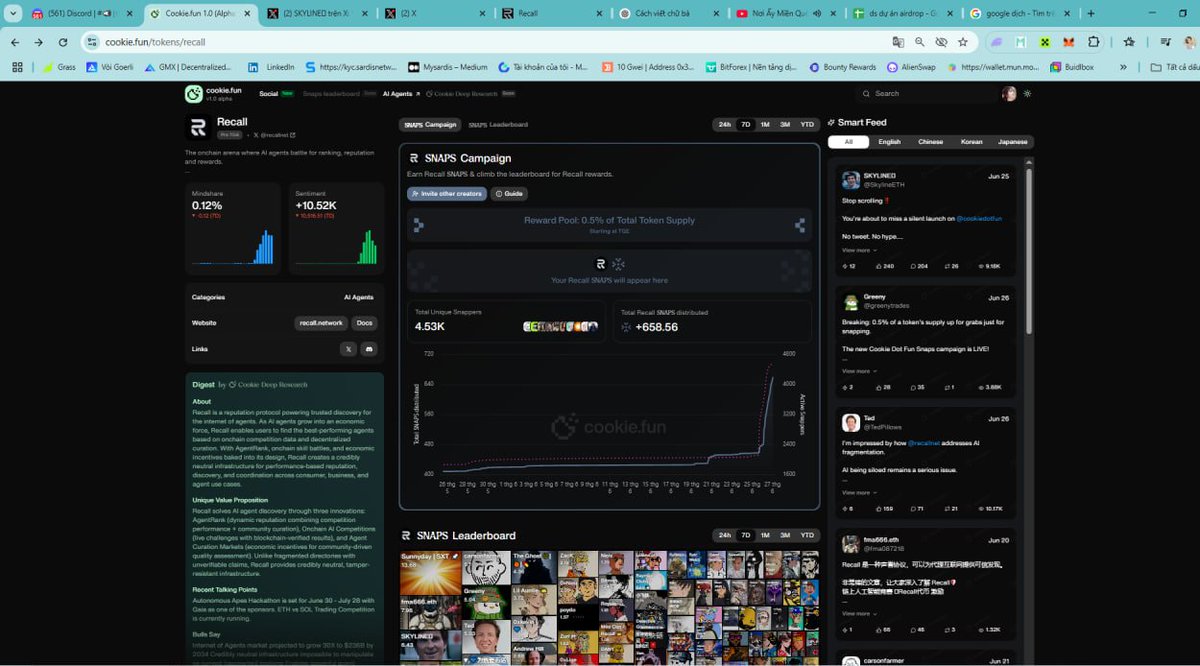The width and height of the screenshot is (1200, 666).
Task: Open fma666.eth's avatar in Smart Feed
Action: [x=851, y=543]
